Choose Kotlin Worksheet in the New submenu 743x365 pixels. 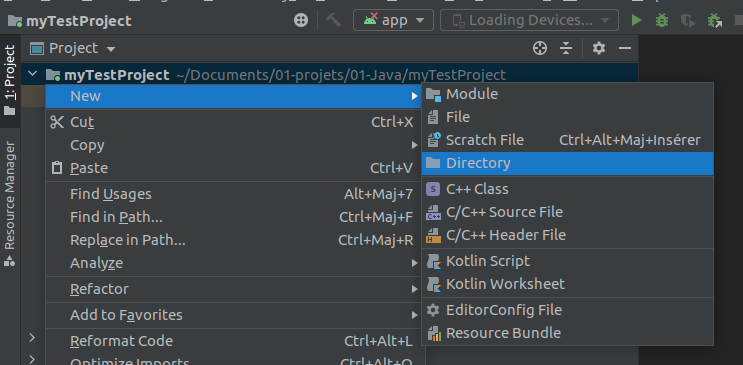(567, 284)
